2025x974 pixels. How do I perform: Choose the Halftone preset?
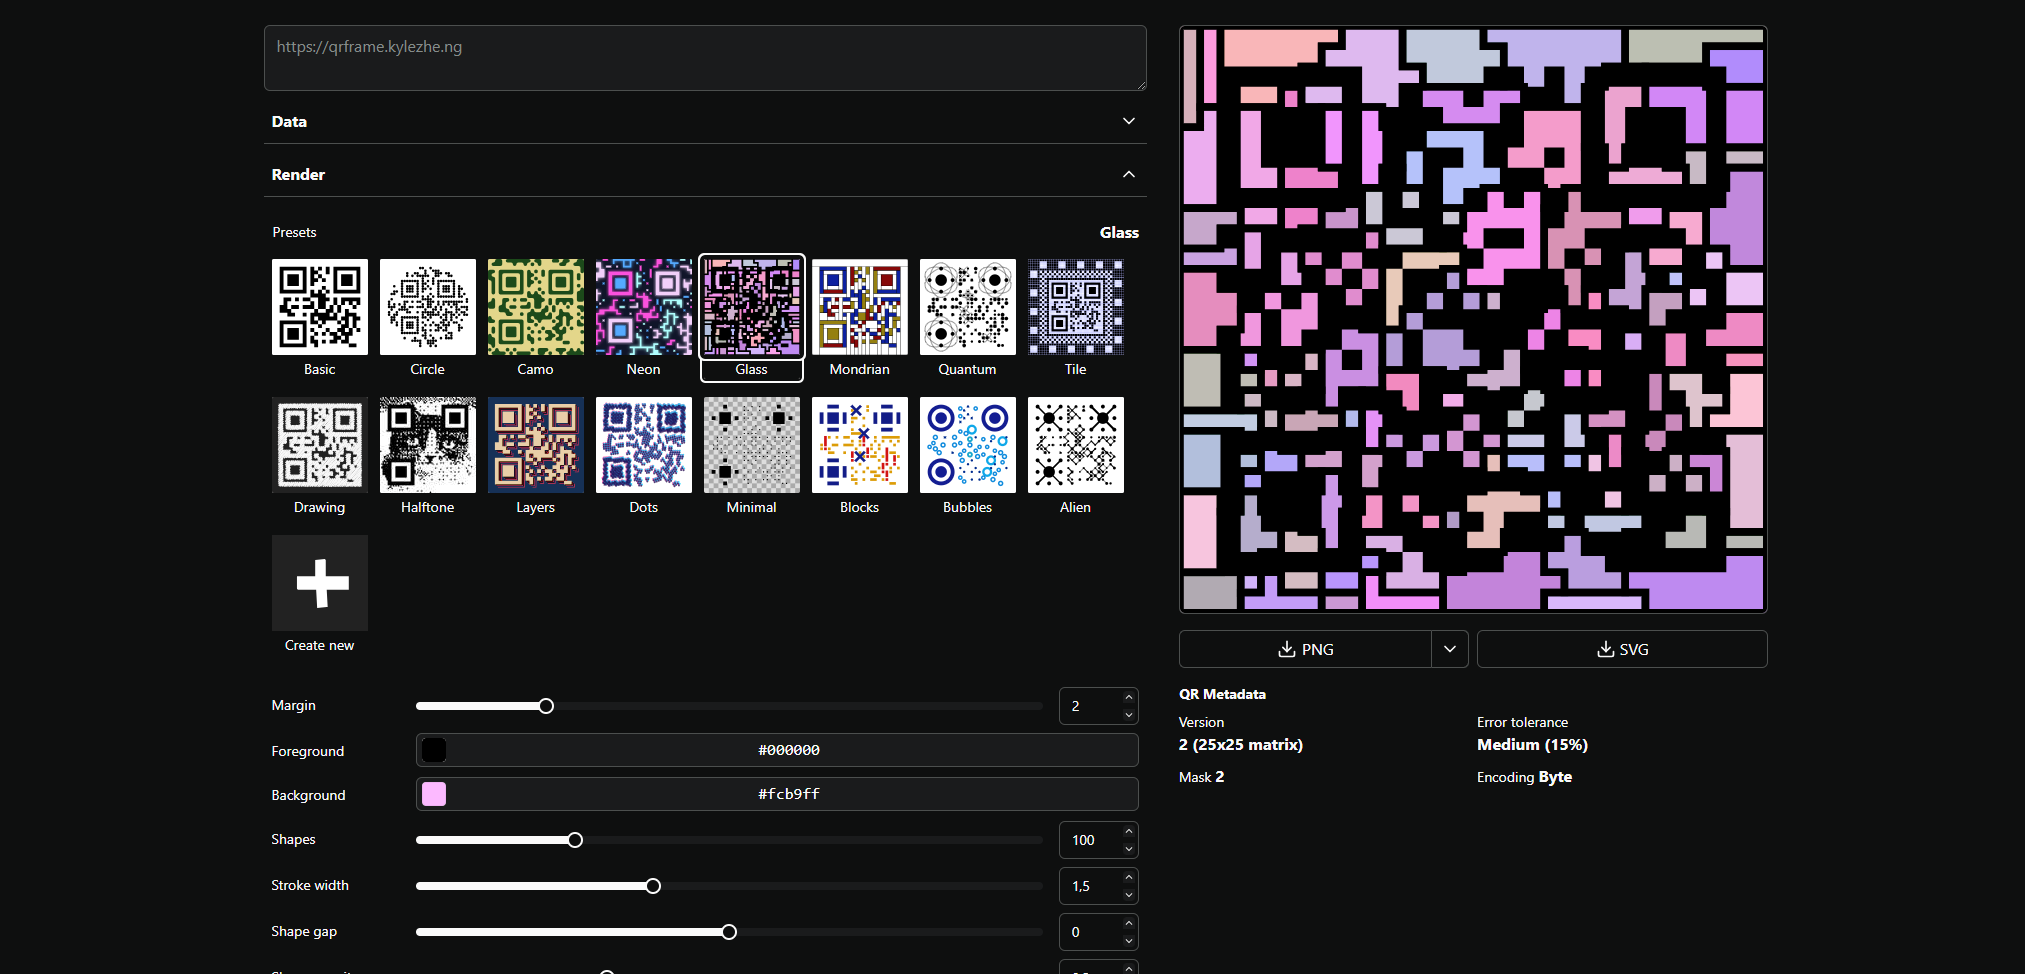click(x=428, y=445)
